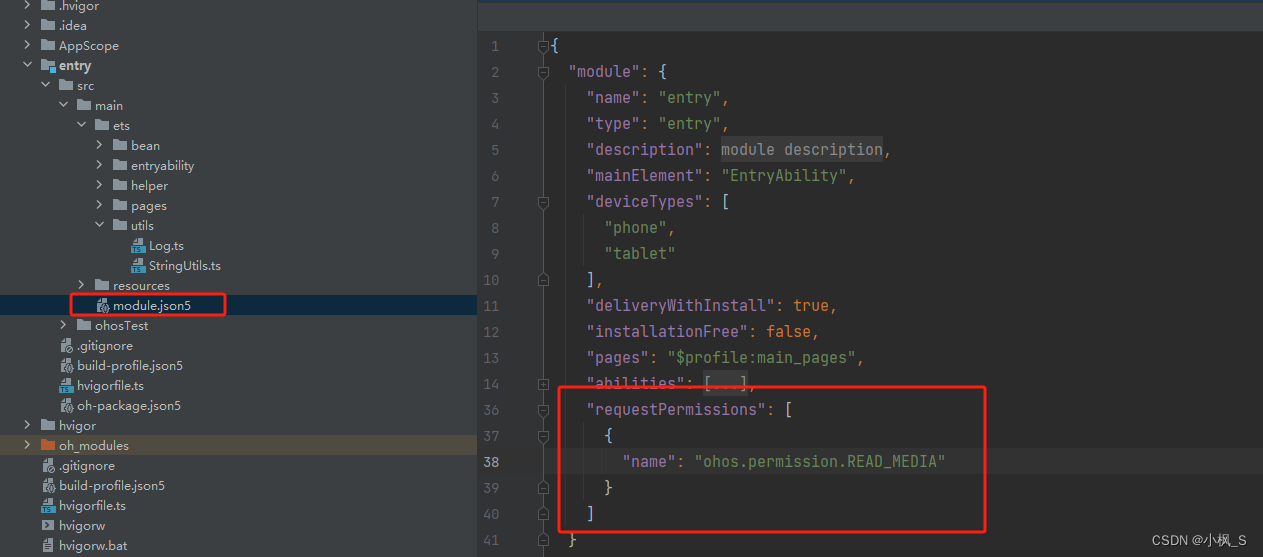
Task: Click the entry .gitignore file icon
Action: (x=67, y=345)
